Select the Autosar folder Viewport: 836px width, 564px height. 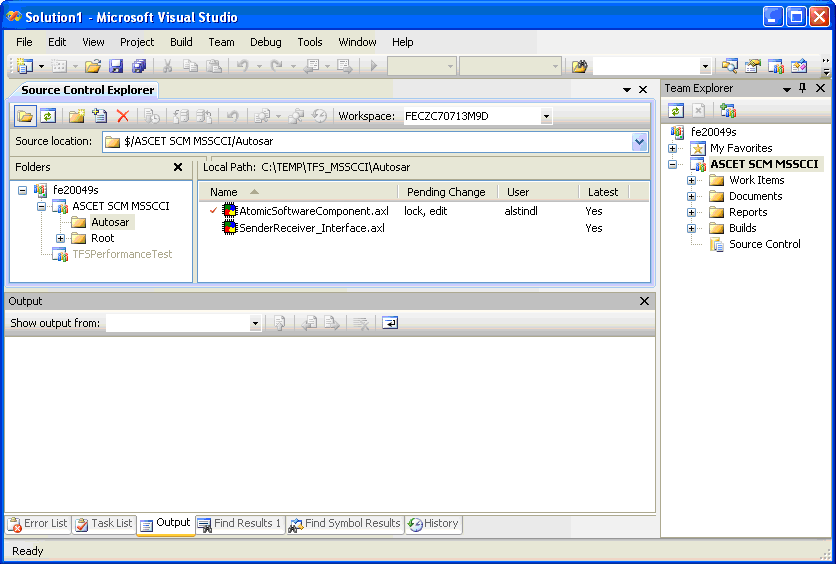point(110,222)
